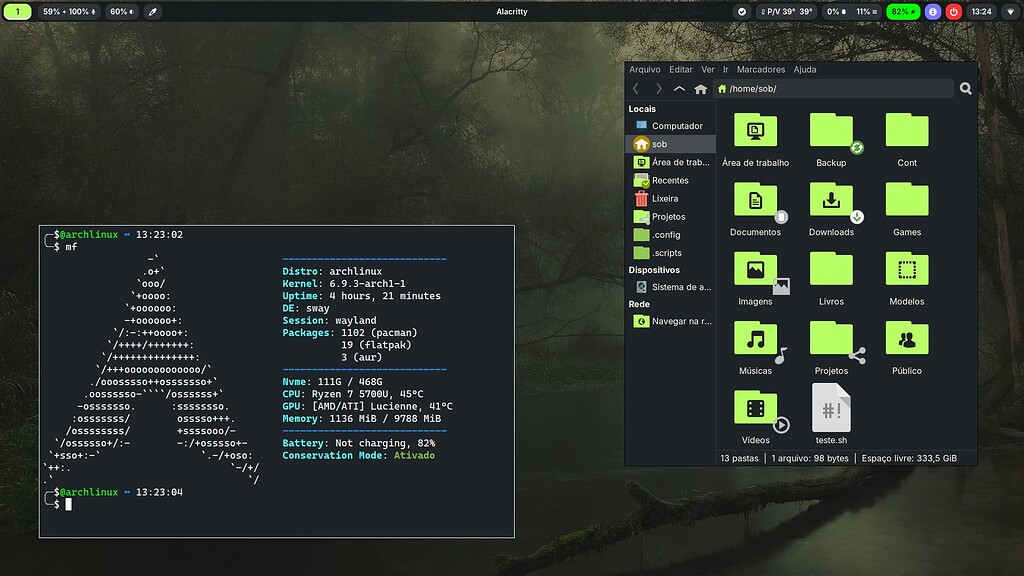Click the search magnifier in the file manager
The width and height of the screenshot is (1024, 576).
[964, 88]
